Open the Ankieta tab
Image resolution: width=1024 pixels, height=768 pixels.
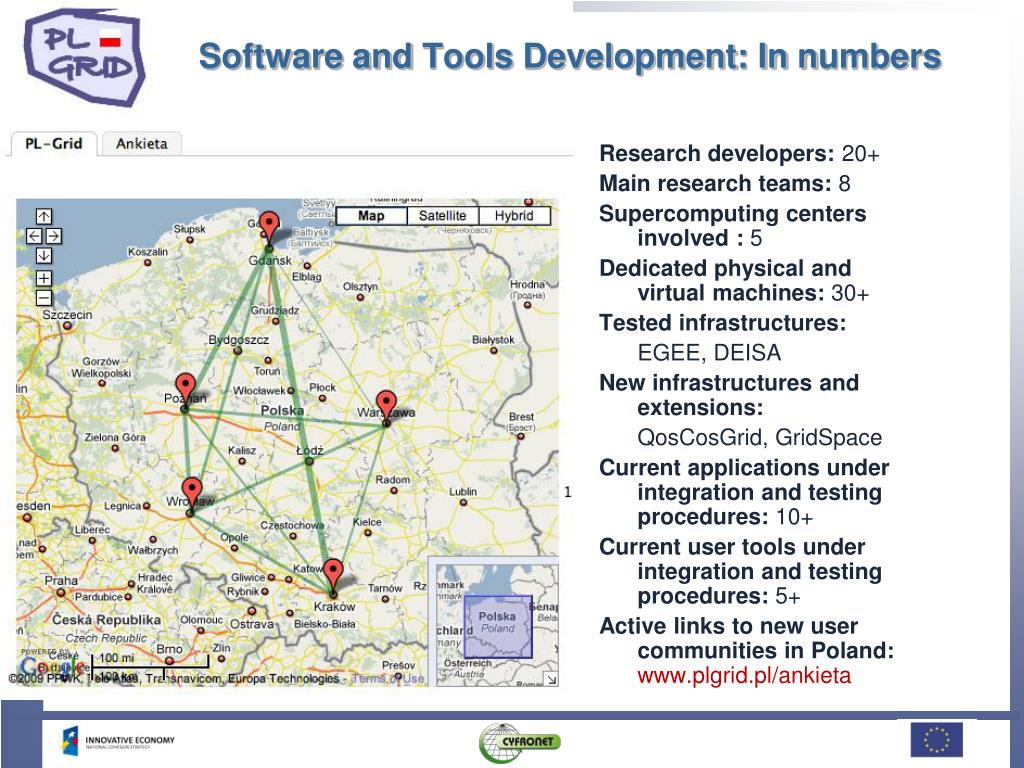(142, 144)
